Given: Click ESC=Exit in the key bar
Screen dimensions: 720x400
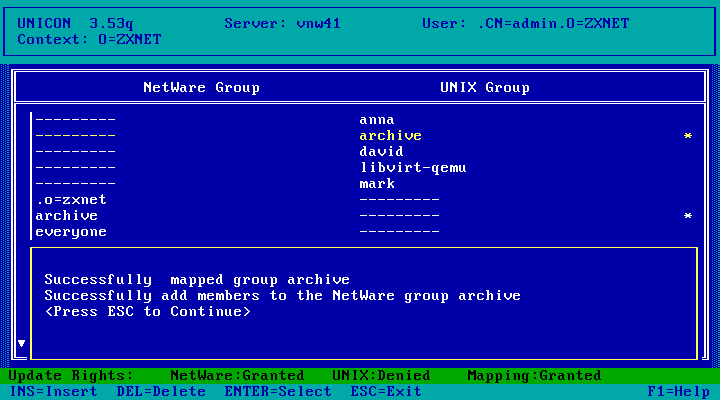Looking at the screenshot, I should [386, 392].
